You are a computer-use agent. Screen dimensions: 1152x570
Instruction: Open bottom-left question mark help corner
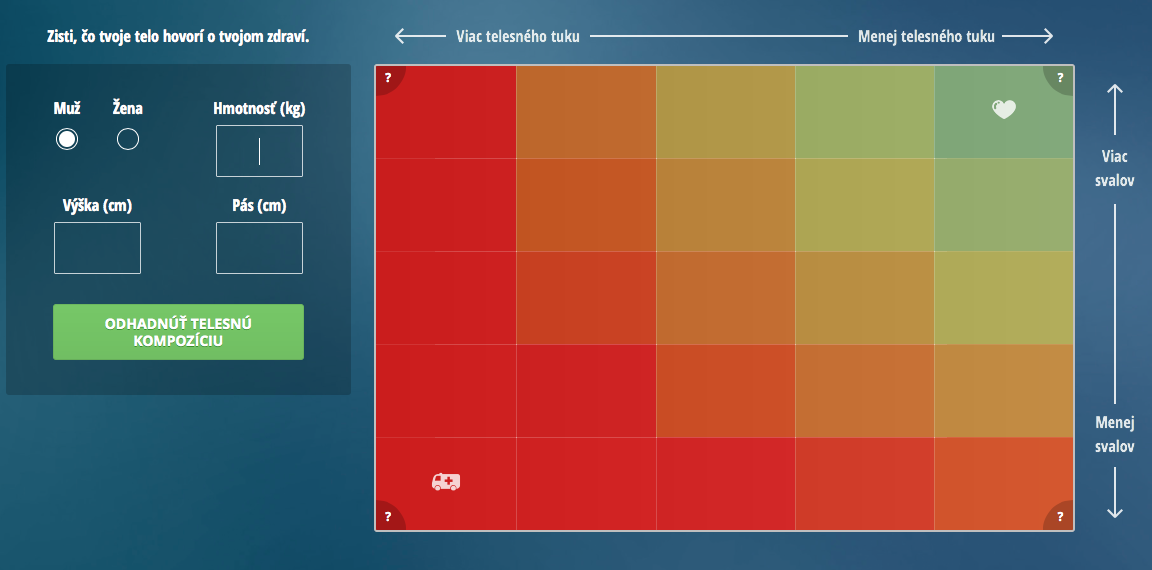[x=387, y=518]
